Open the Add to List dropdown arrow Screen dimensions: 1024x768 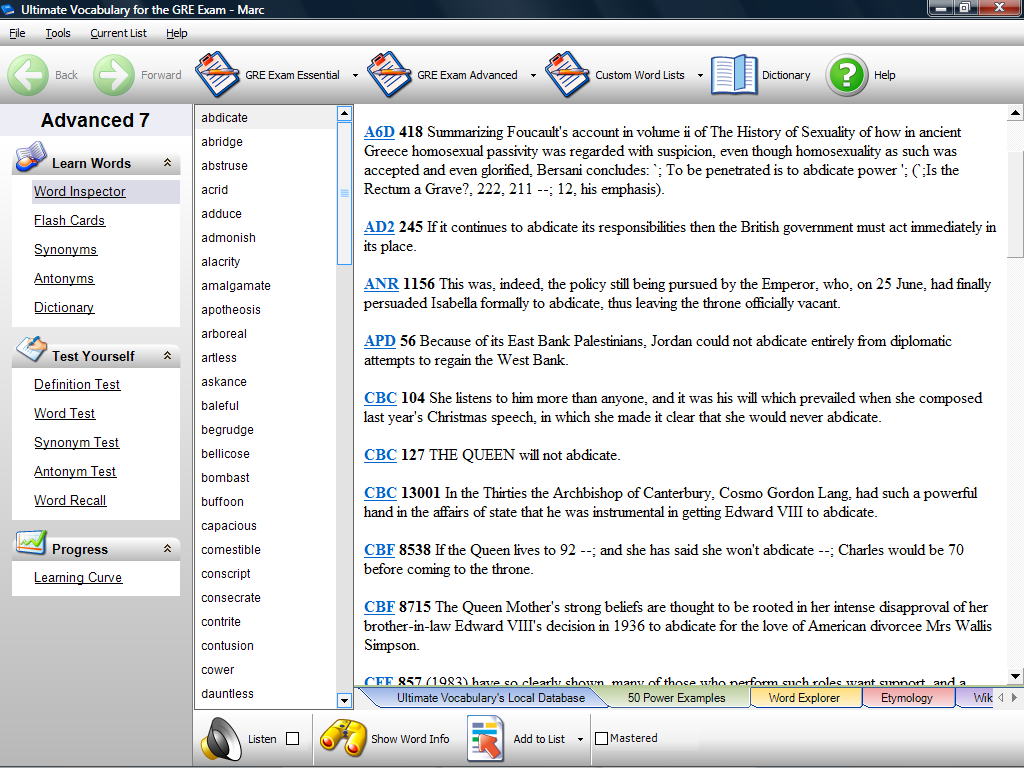coord(580,739)
